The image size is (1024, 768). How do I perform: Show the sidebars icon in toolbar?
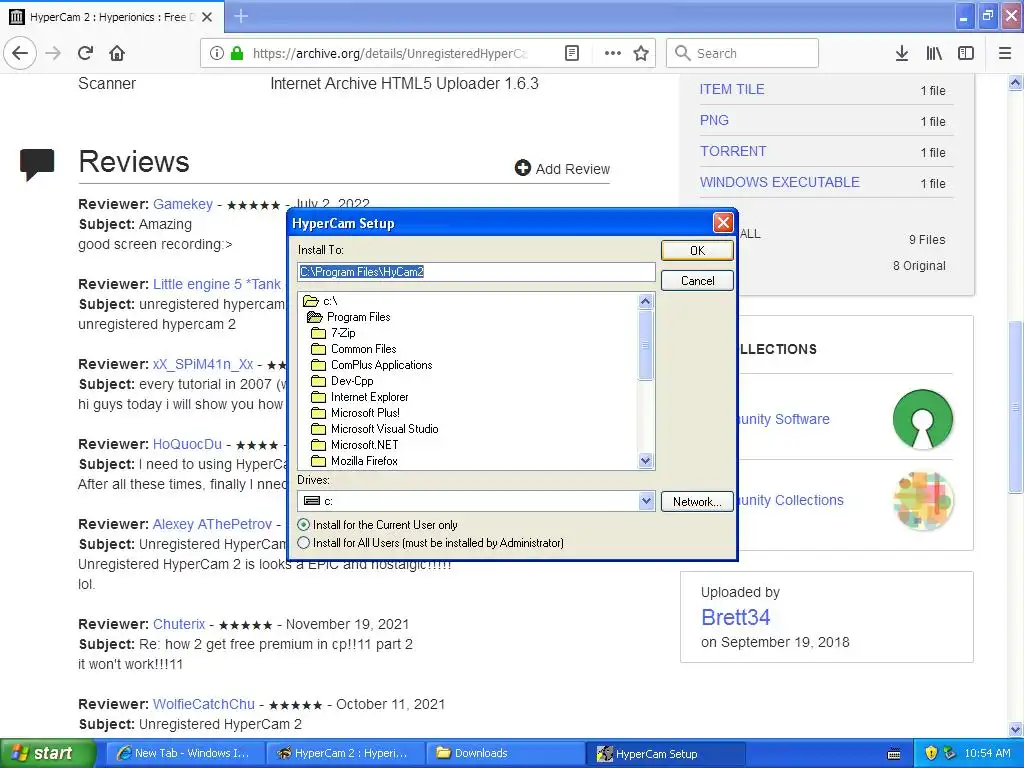[x=966, y=54]
